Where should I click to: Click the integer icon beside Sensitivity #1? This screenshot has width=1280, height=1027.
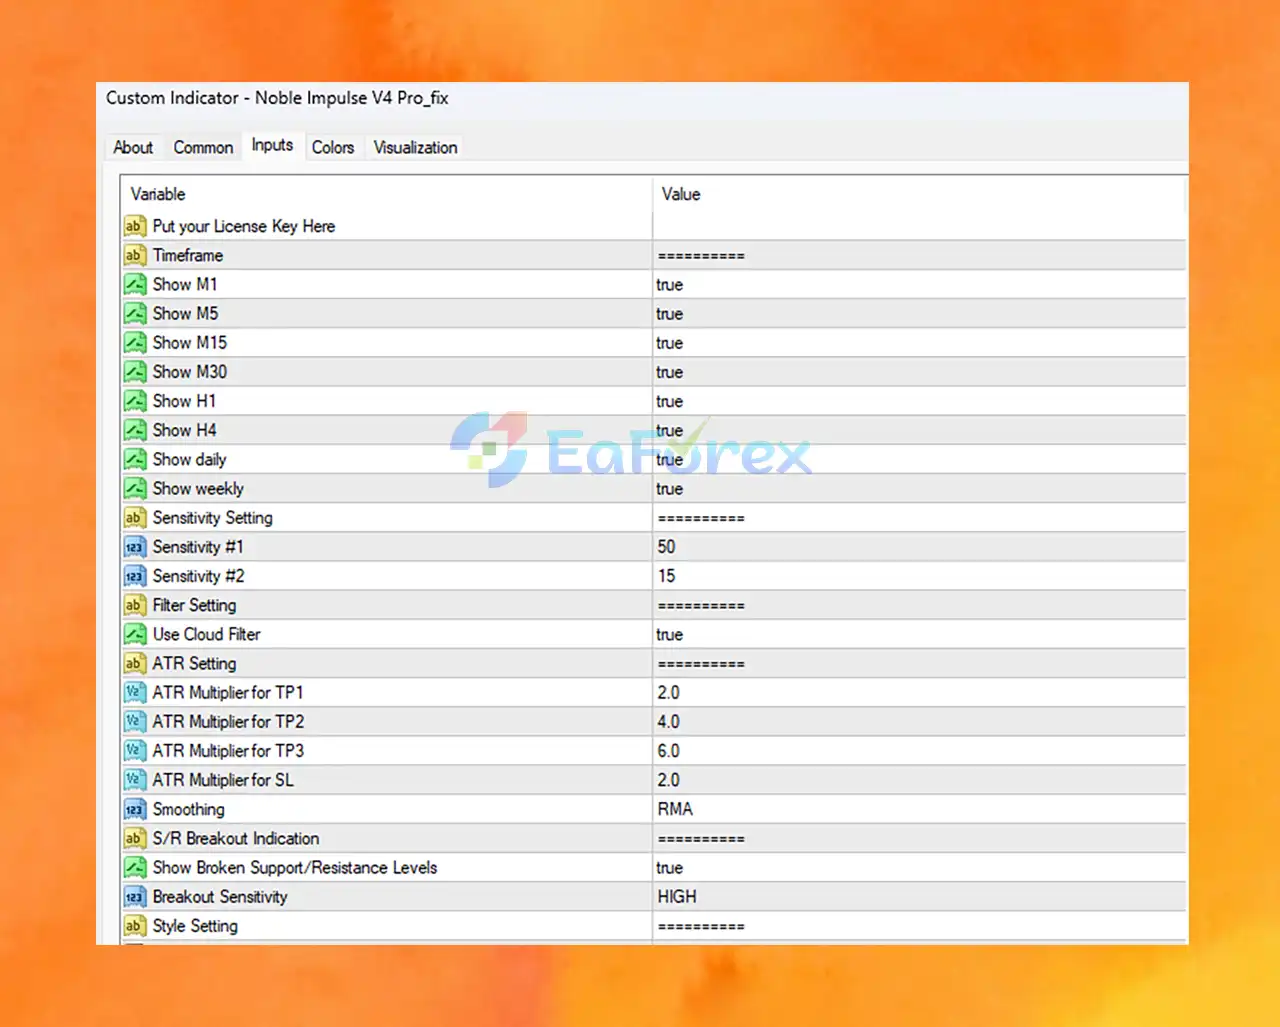[135, 547]
